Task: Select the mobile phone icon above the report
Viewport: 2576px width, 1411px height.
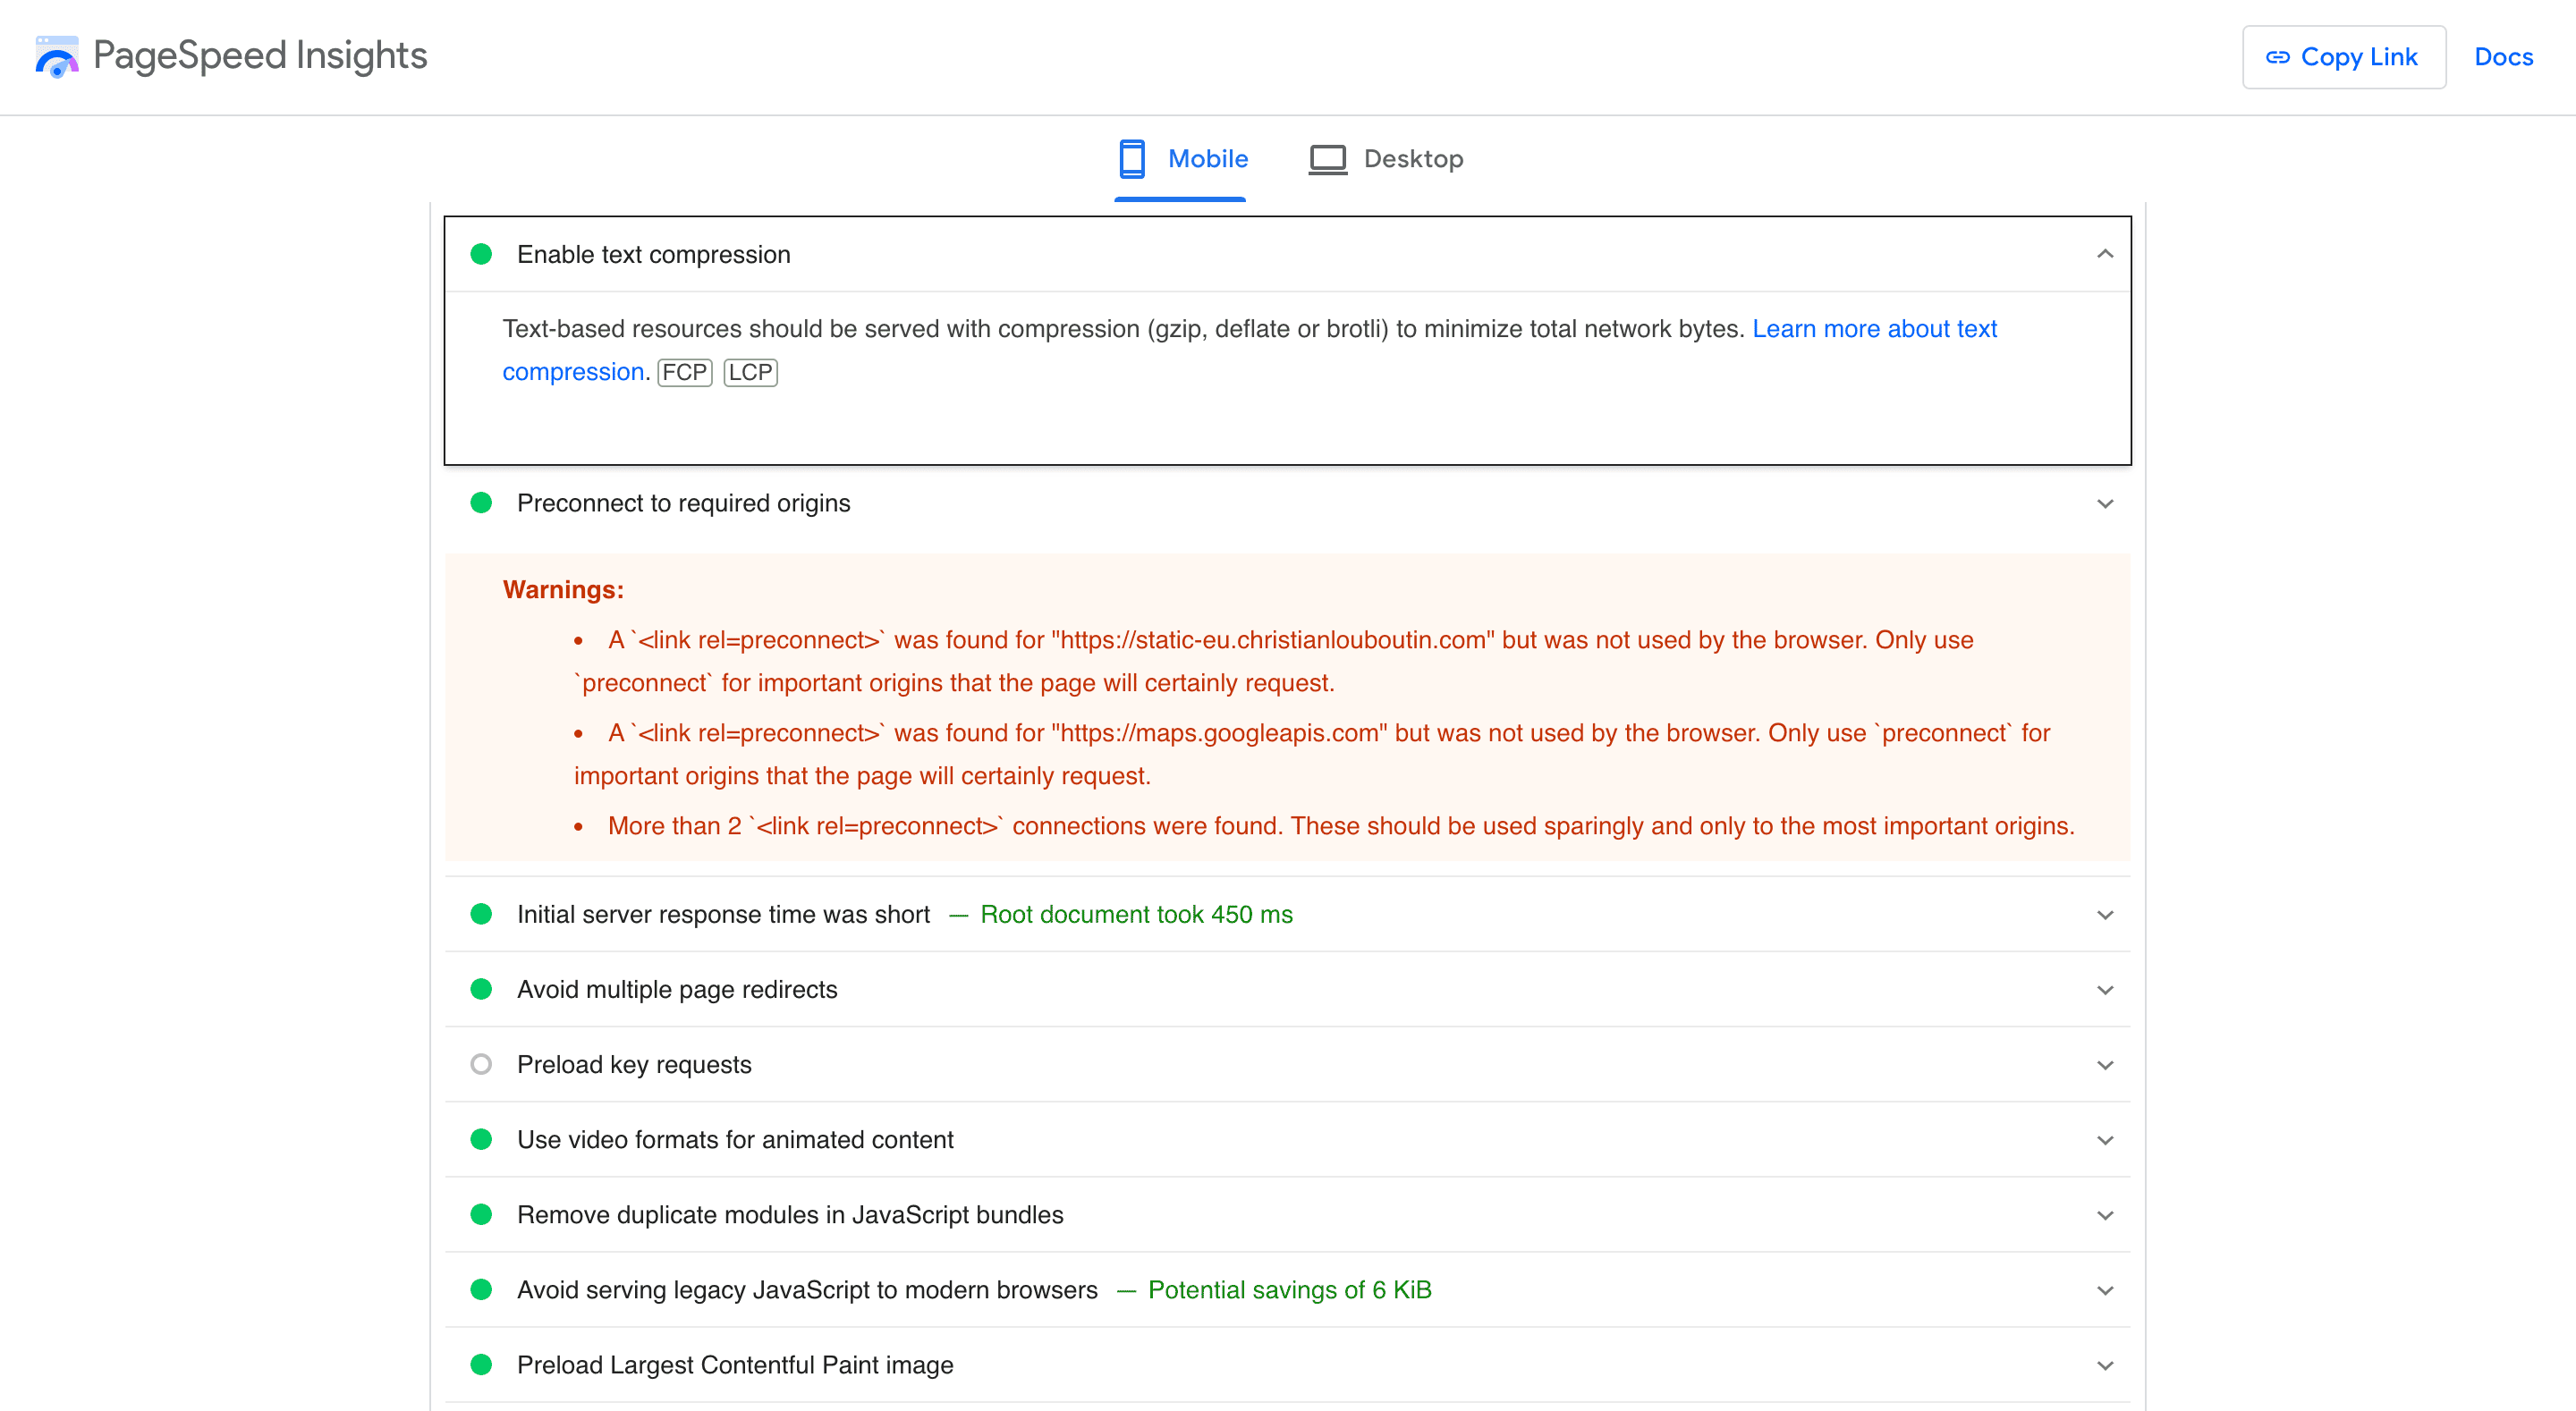Action: tap(1133, 158)
